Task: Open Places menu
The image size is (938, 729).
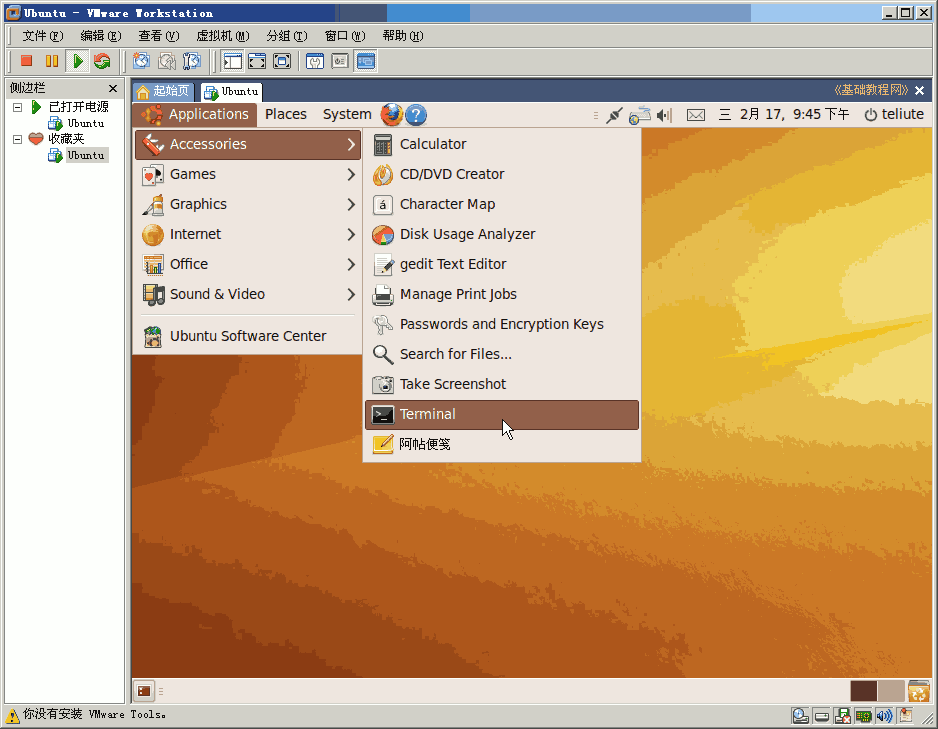Action: click(x=286, y=114)
